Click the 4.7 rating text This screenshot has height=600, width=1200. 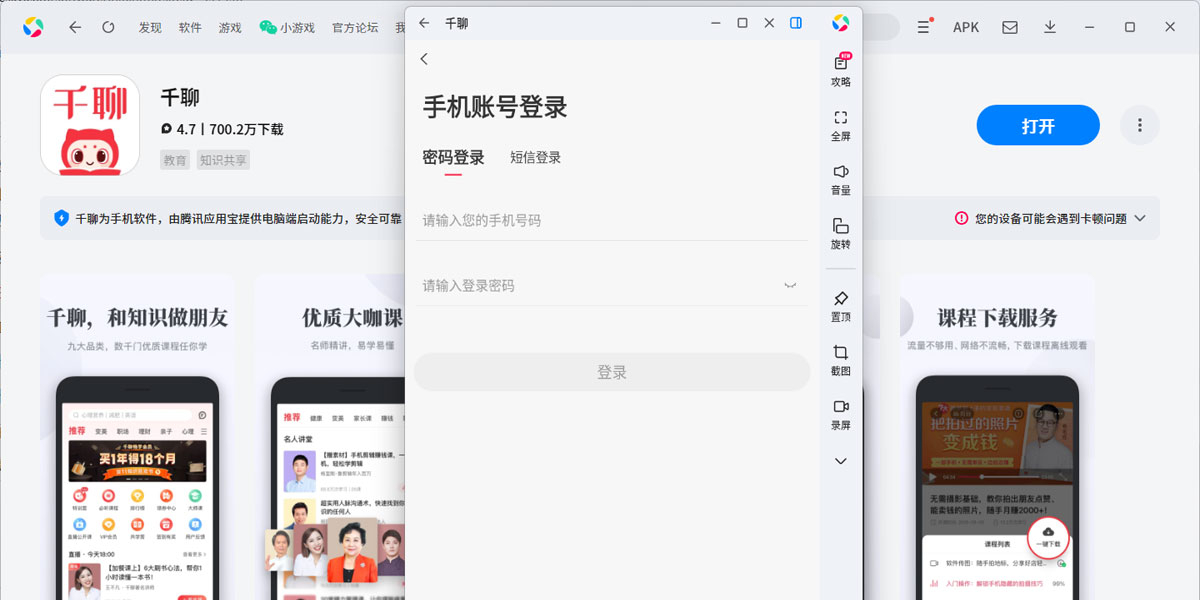(x=186, y=129)
